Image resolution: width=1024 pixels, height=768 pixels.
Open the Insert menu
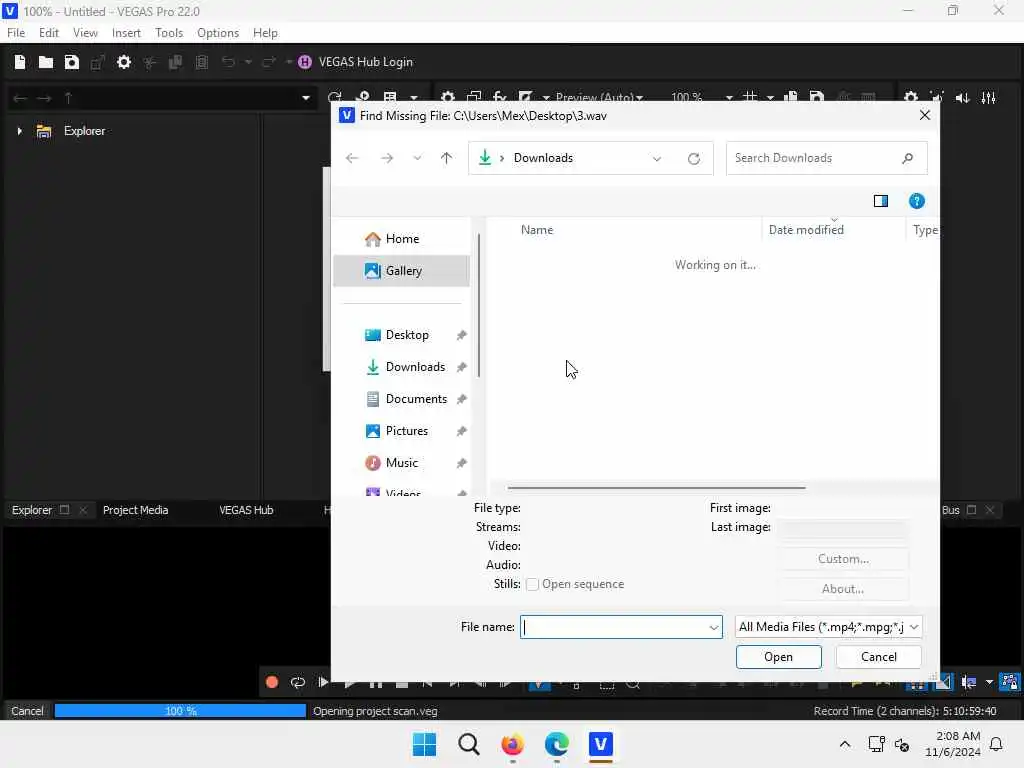126,33
